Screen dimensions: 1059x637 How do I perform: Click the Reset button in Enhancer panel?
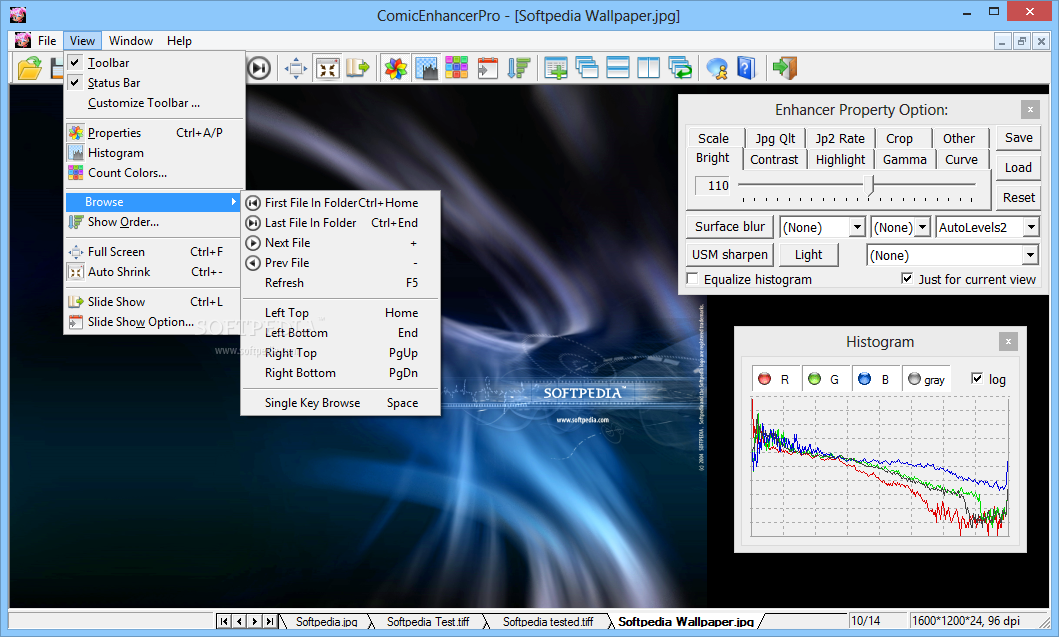pyautogui.click(x=1018, y=198)
